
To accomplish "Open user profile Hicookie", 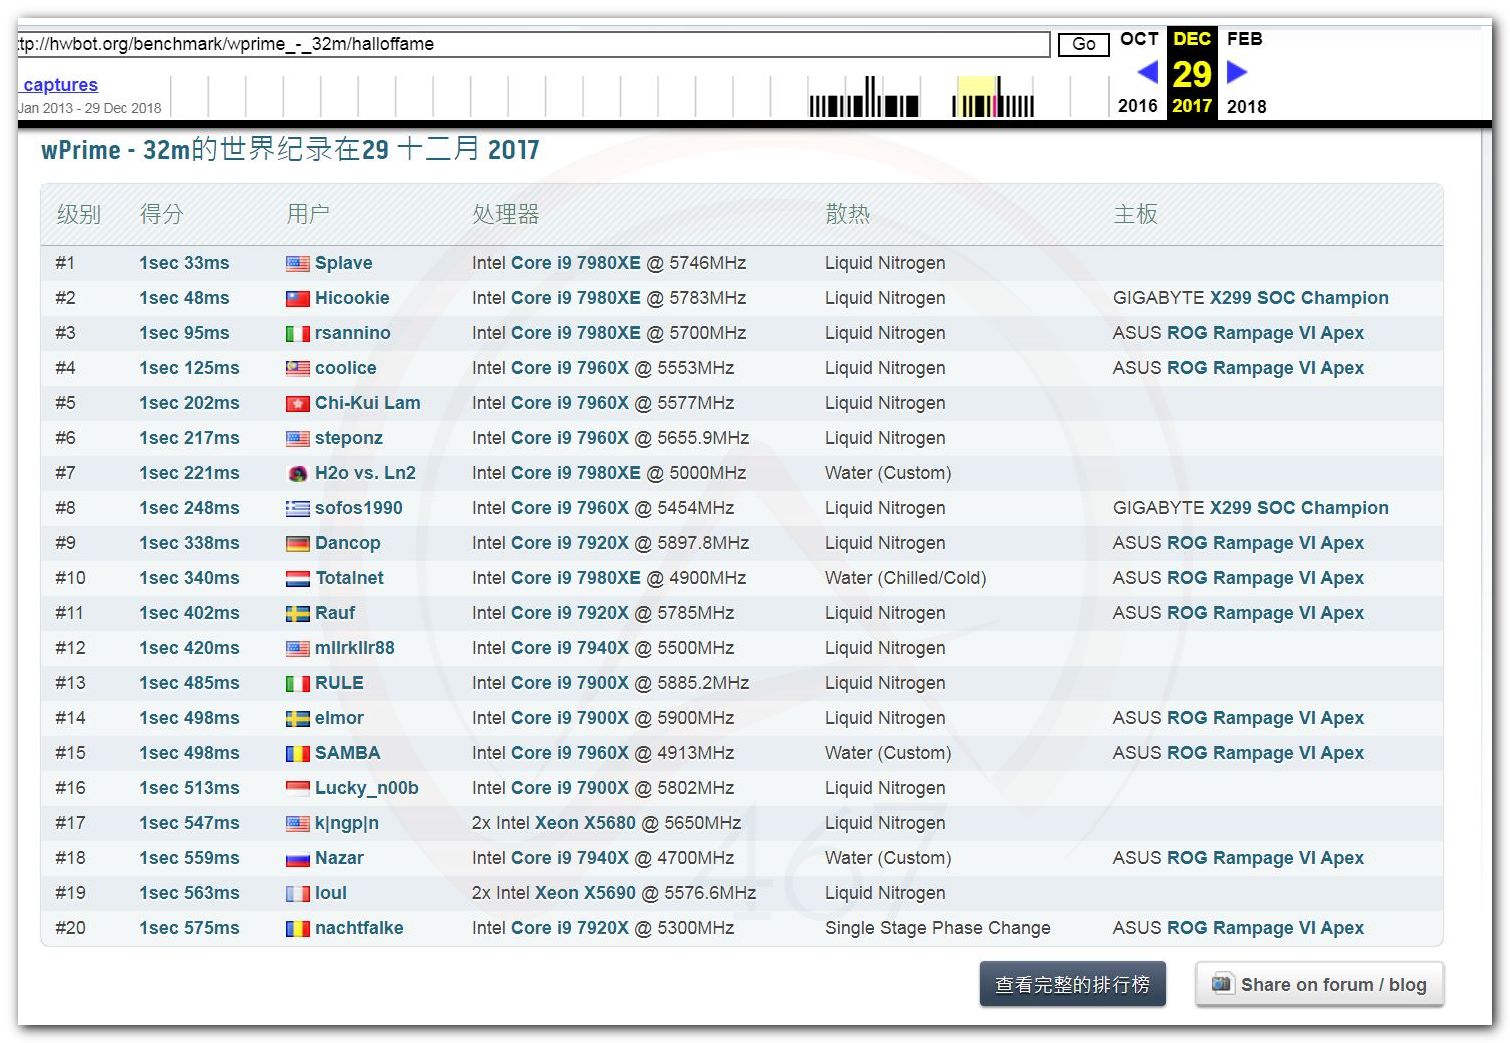I will (352, 298).
